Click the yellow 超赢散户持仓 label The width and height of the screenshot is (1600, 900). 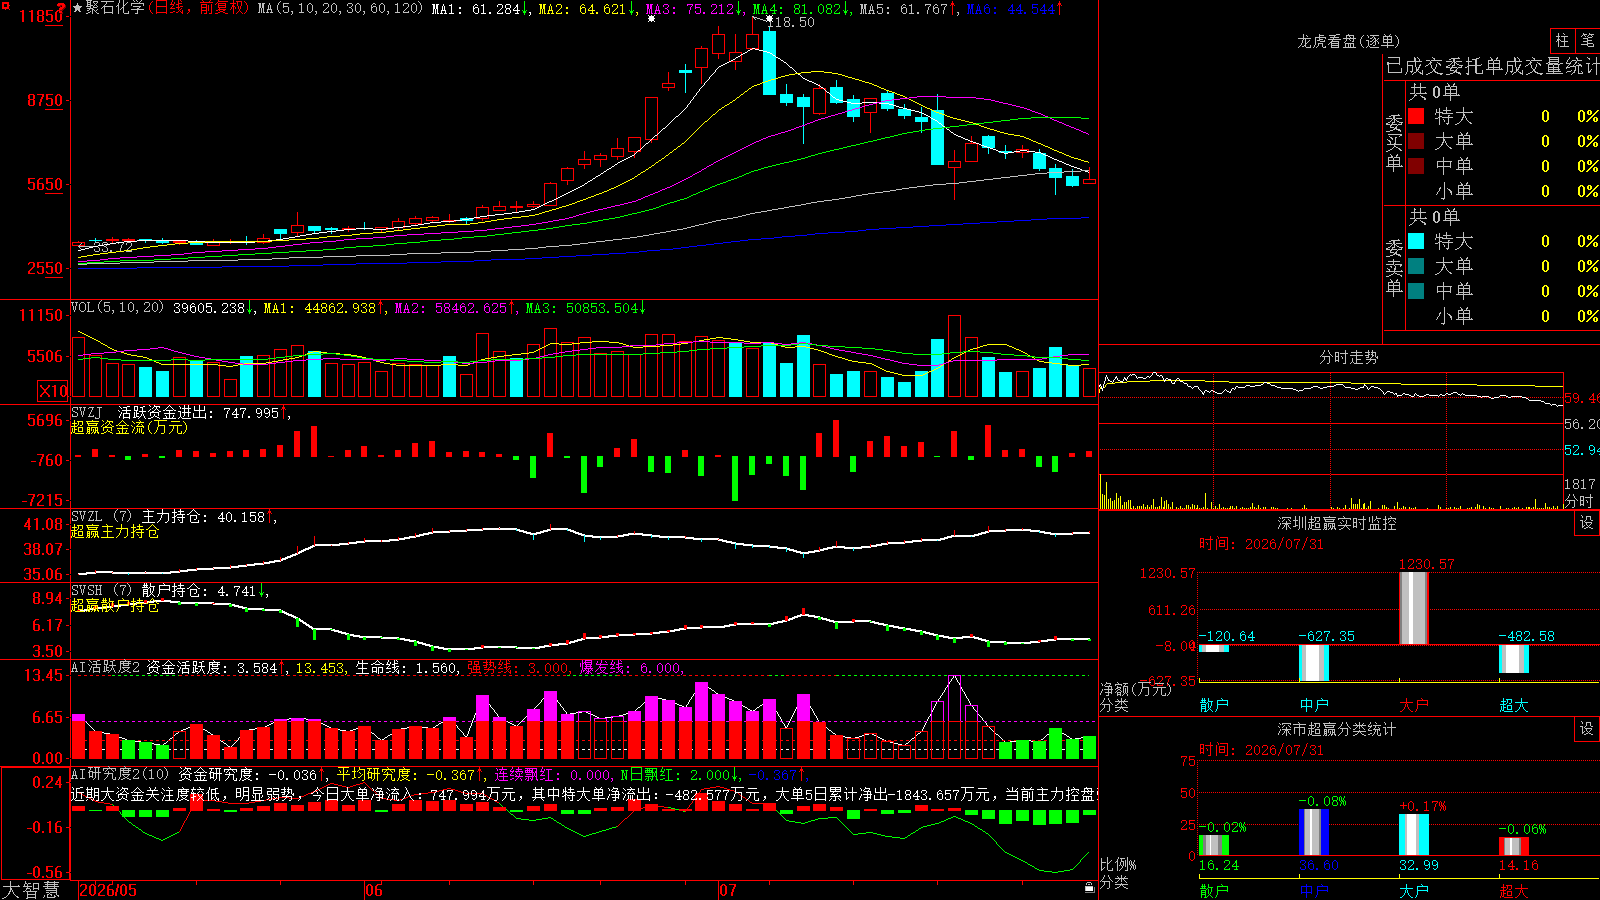[x=115, y=605]
